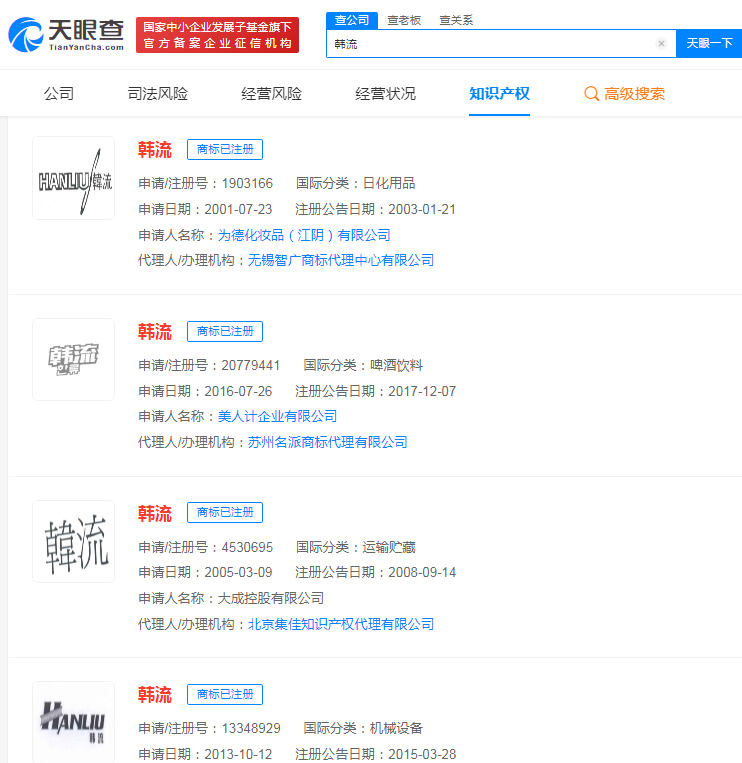
Task: Click 商标已注册 badge on the 日化用品 entry
Action: point(225,149)
